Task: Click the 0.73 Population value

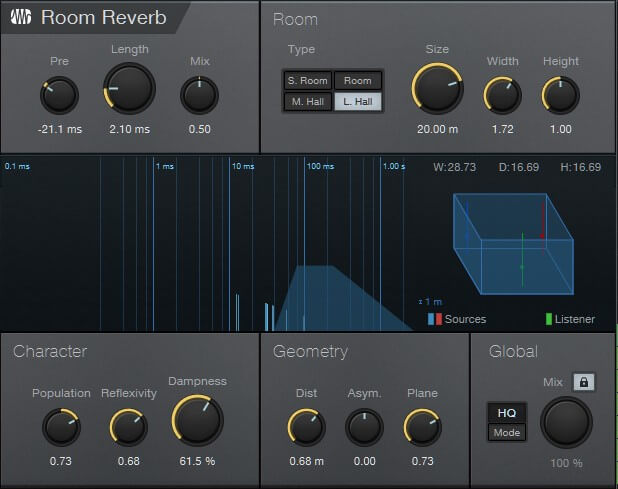Action: tap(61, 461)
